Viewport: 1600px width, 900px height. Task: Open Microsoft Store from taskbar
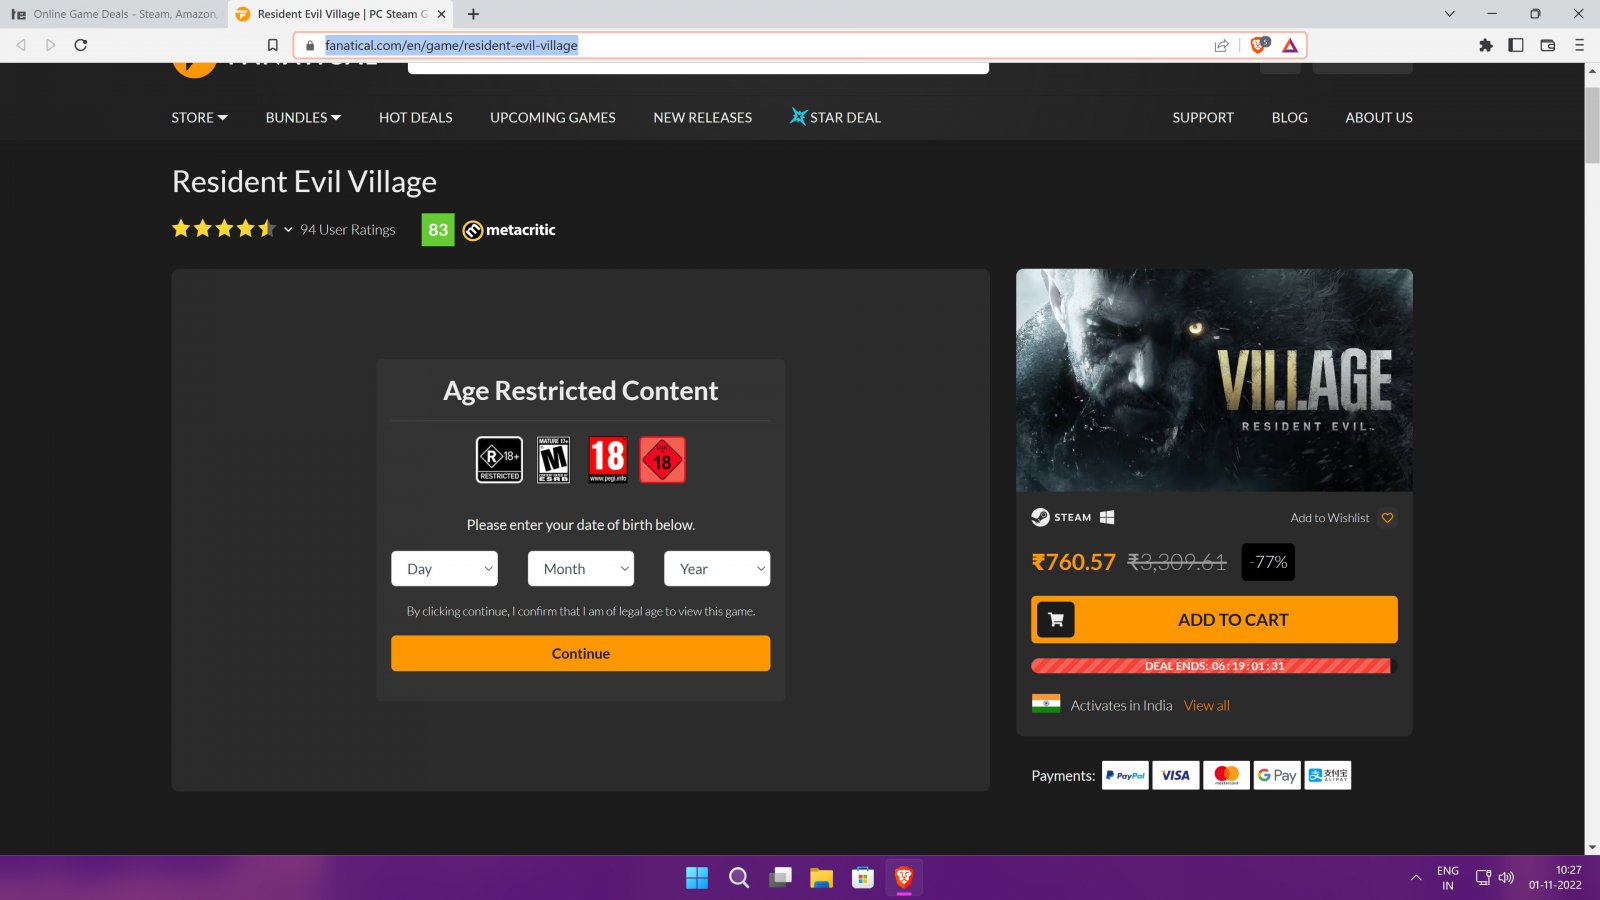pyautogui.click(x=863, y=878)
